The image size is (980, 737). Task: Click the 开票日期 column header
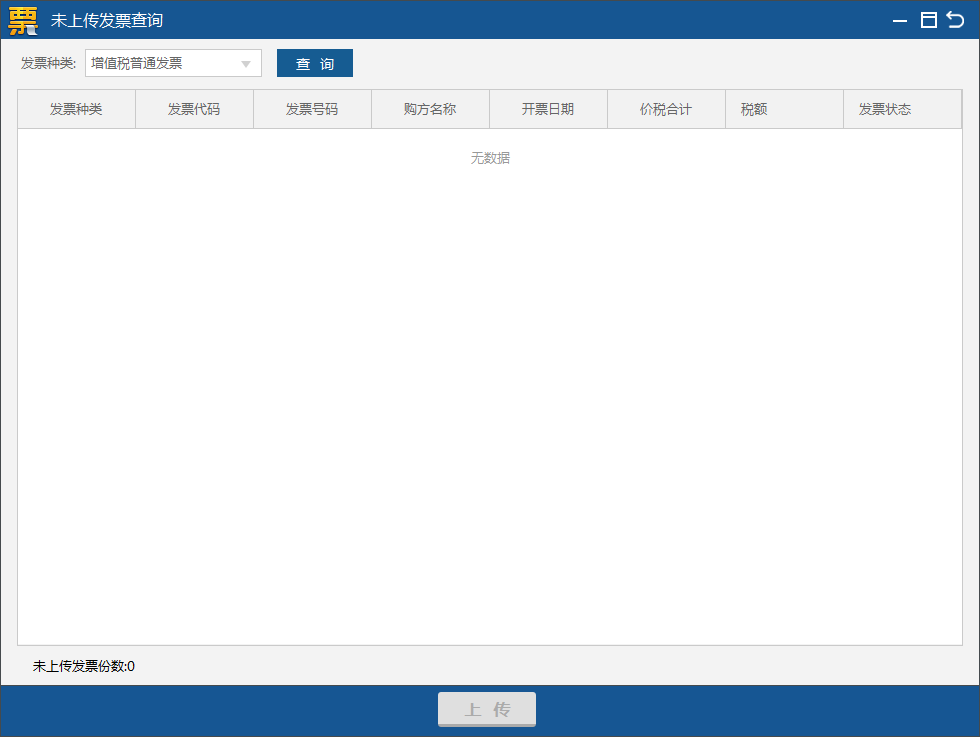click(x=549, y=109)
